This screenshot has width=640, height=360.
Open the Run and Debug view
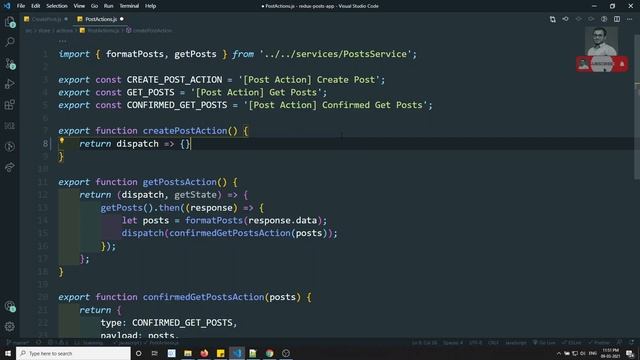coord(10,84)
